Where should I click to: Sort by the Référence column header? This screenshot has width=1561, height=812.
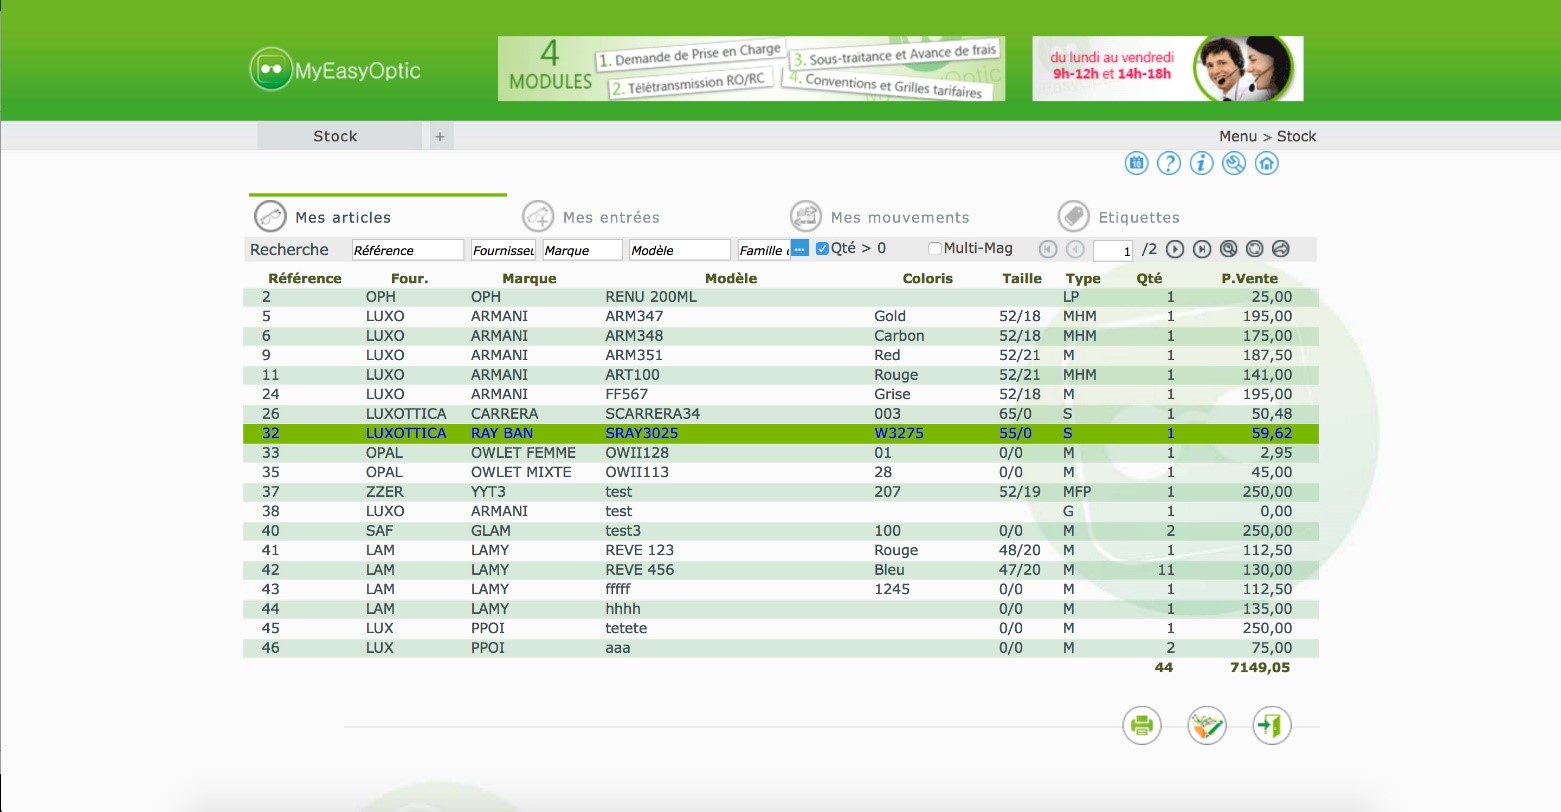pyautogui.click(x=305, y=278)
